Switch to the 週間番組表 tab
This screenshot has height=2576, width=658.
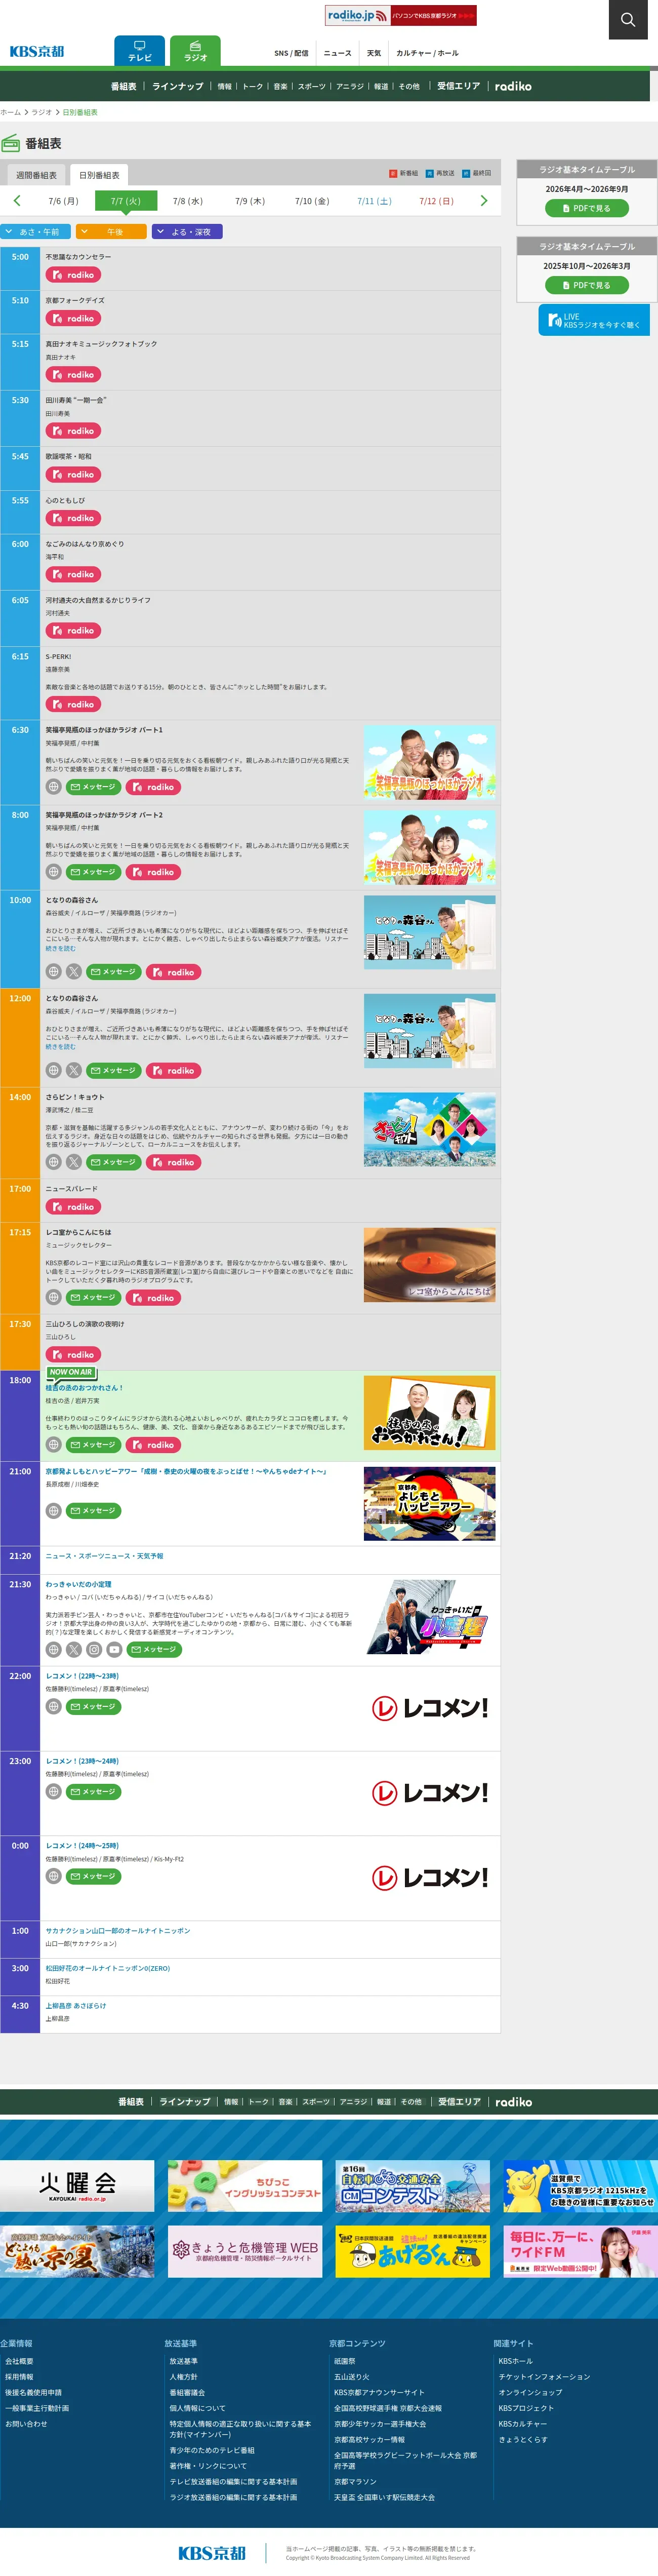(36, 175)
